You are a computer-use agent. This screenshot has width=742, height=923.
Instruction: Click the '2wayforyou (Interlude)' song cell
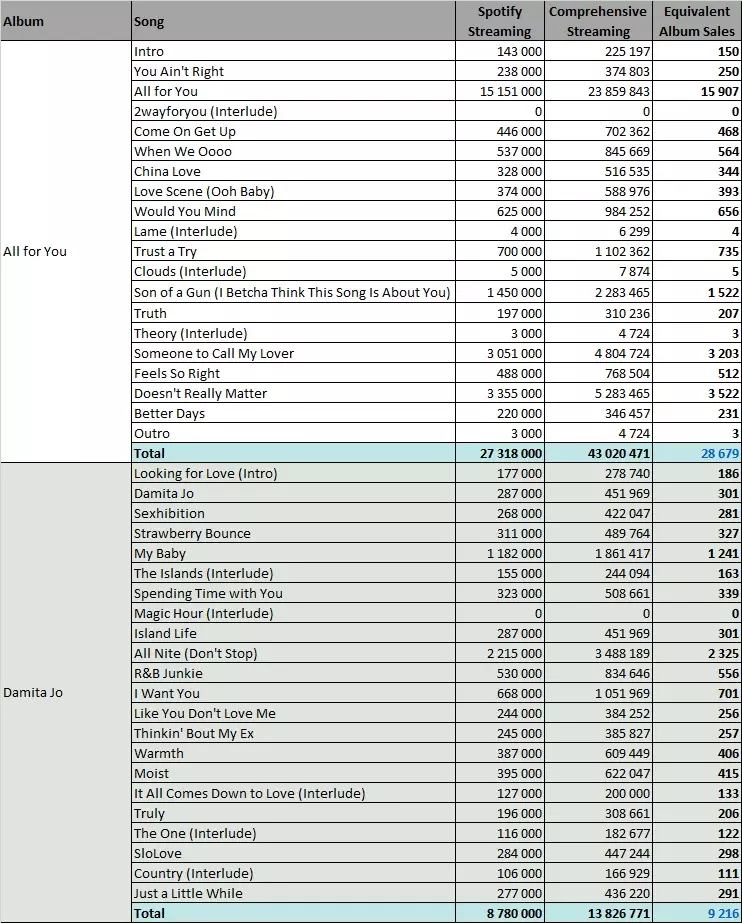(x=293, y=111)
